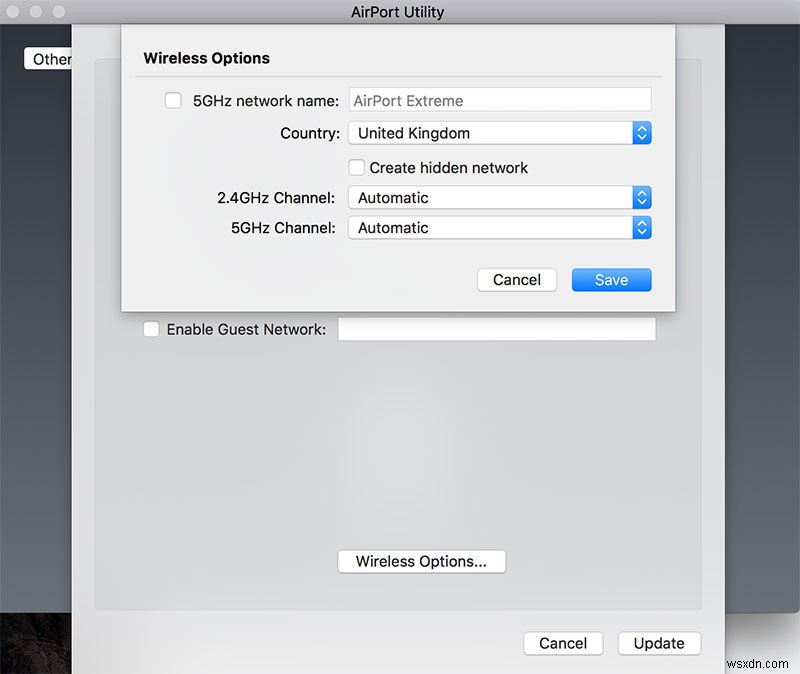This screenshot has width=800, height=674.
Task: Open the 2.4GHz Channel dropdown set to Automatic
Action: 490,197
